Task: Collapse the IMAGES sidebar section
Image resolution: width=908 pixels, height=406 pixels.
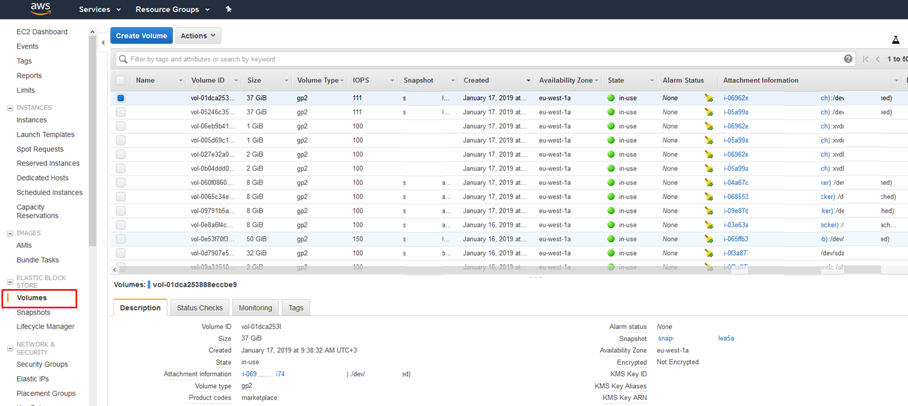Action: 9,233
